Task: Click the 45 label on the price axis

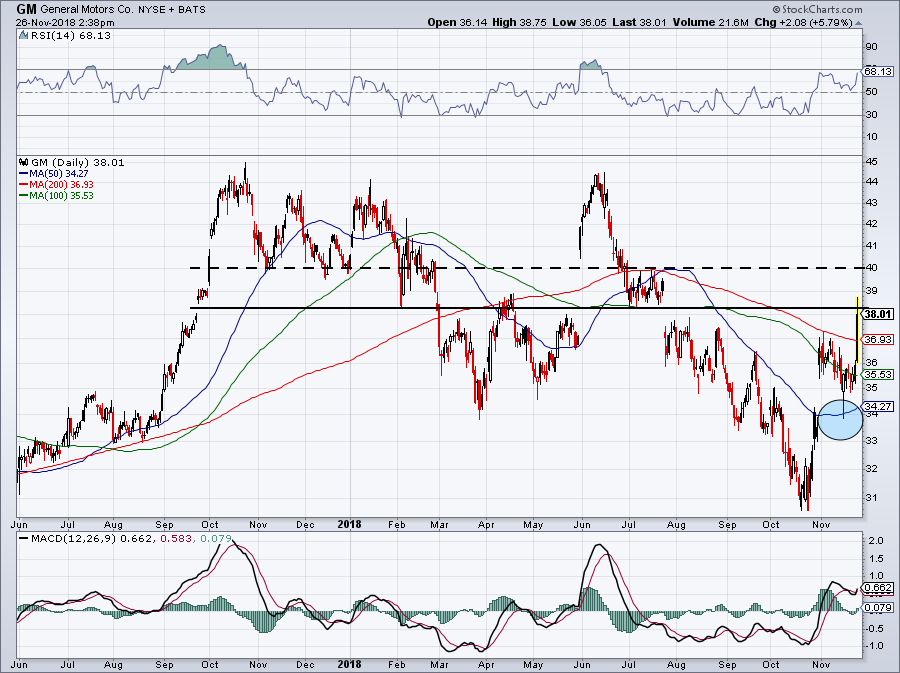Action: pyautogui.click(x=871, y=162)
